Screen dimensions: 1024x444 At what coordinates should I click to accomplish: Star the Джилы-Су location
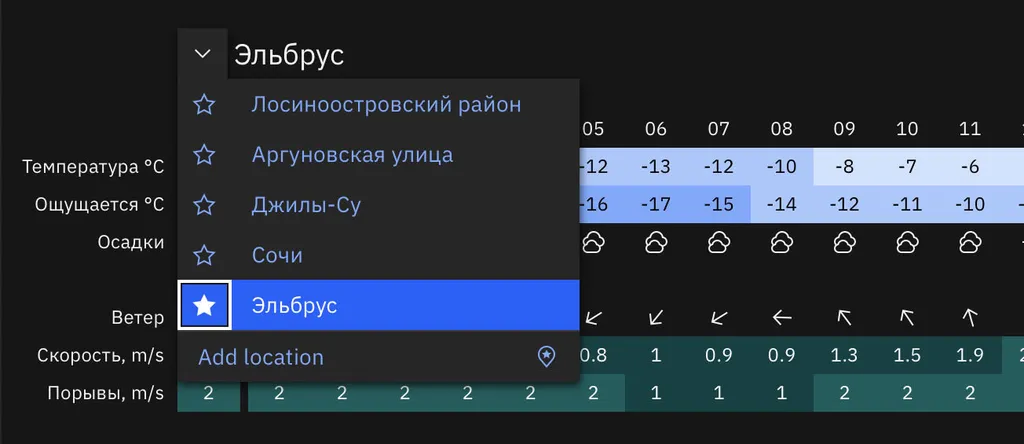204,205
